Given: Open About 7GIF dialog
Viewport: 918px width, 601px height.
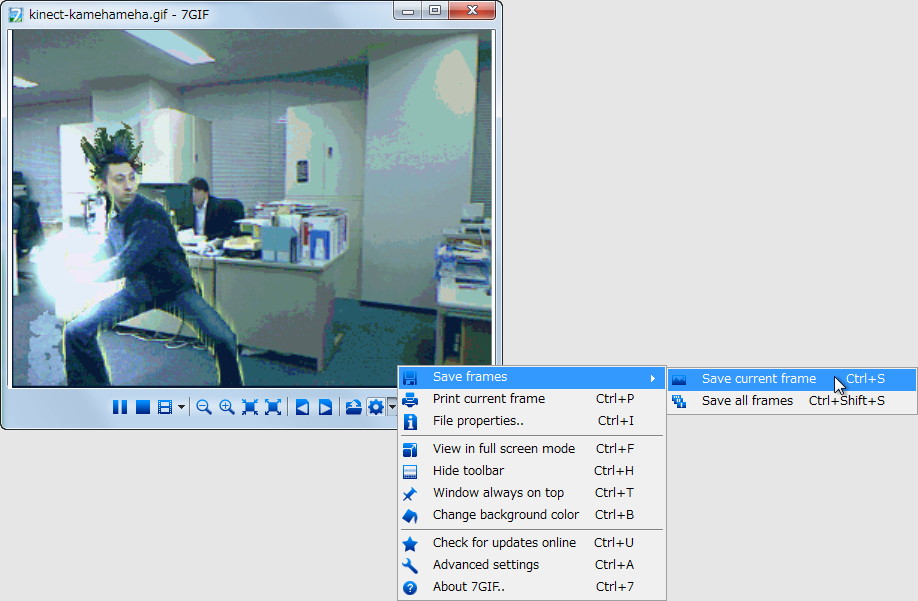Looking at the screenshot, I should [532, 588].
